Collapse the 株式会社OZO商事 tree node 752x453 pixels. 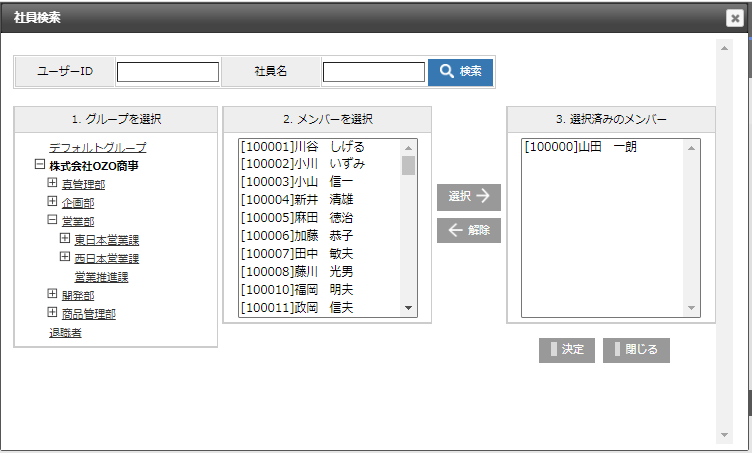[40, 165]
